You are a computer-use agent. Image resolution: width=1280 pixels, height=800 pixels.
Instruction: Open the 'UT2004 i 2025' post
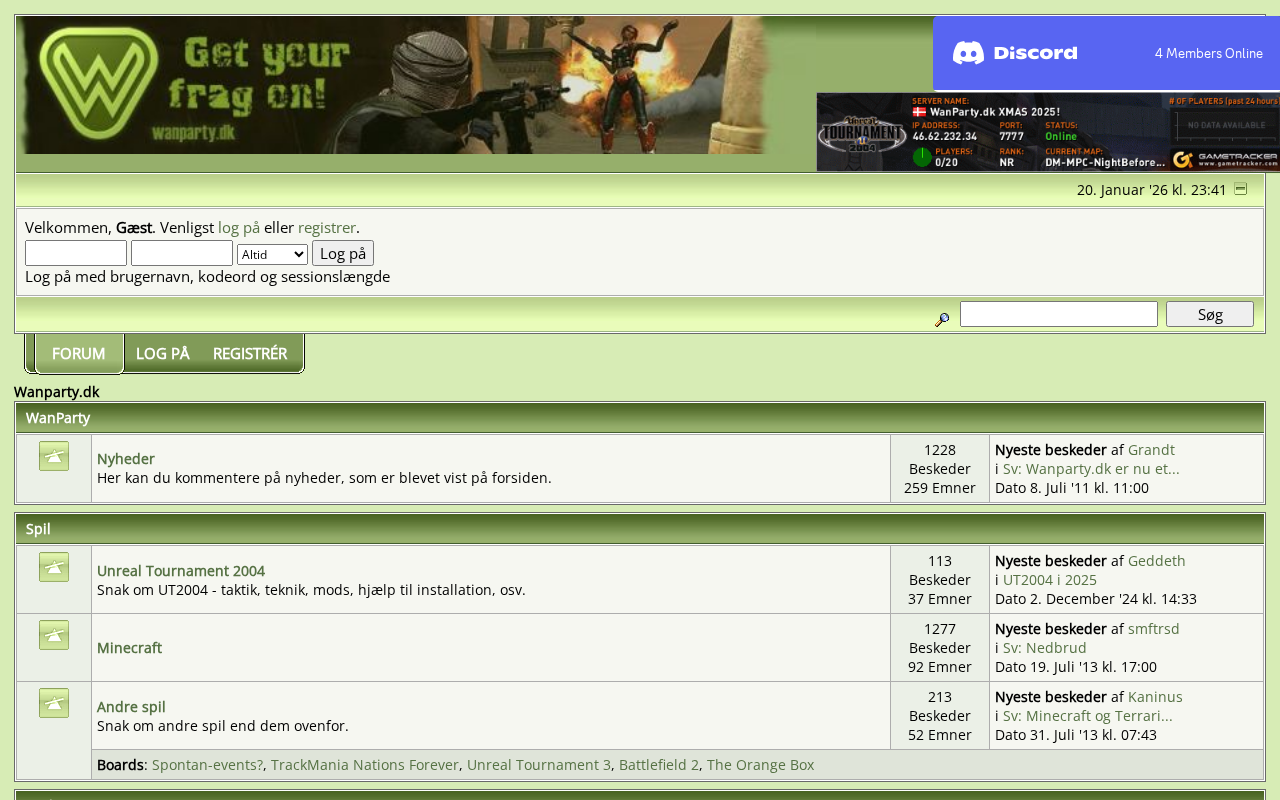pos(1050,580)
